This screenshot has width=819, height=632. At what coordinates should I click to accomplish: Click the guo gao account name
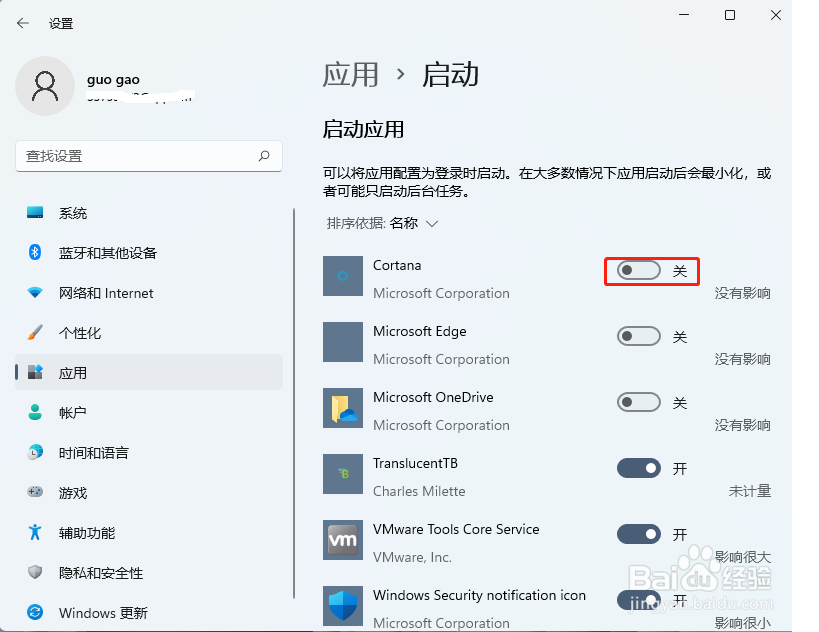[113, 80]
